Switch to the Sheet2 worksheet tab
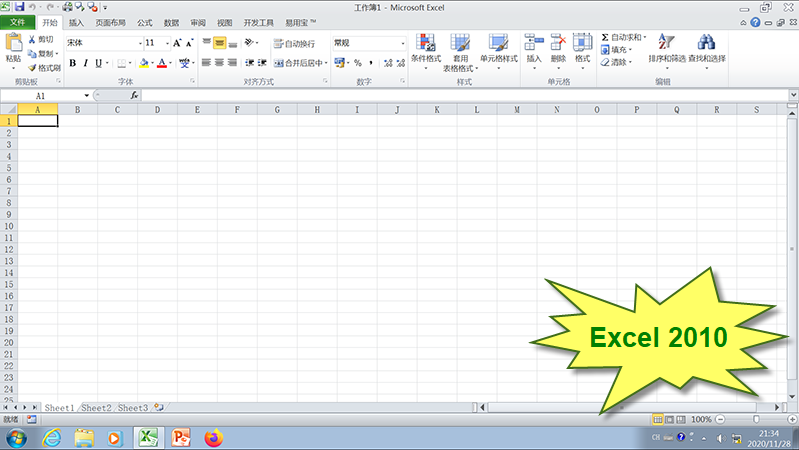Image resolution: width=799 pixels, height=450 pixels. click(x=96, y=408)
